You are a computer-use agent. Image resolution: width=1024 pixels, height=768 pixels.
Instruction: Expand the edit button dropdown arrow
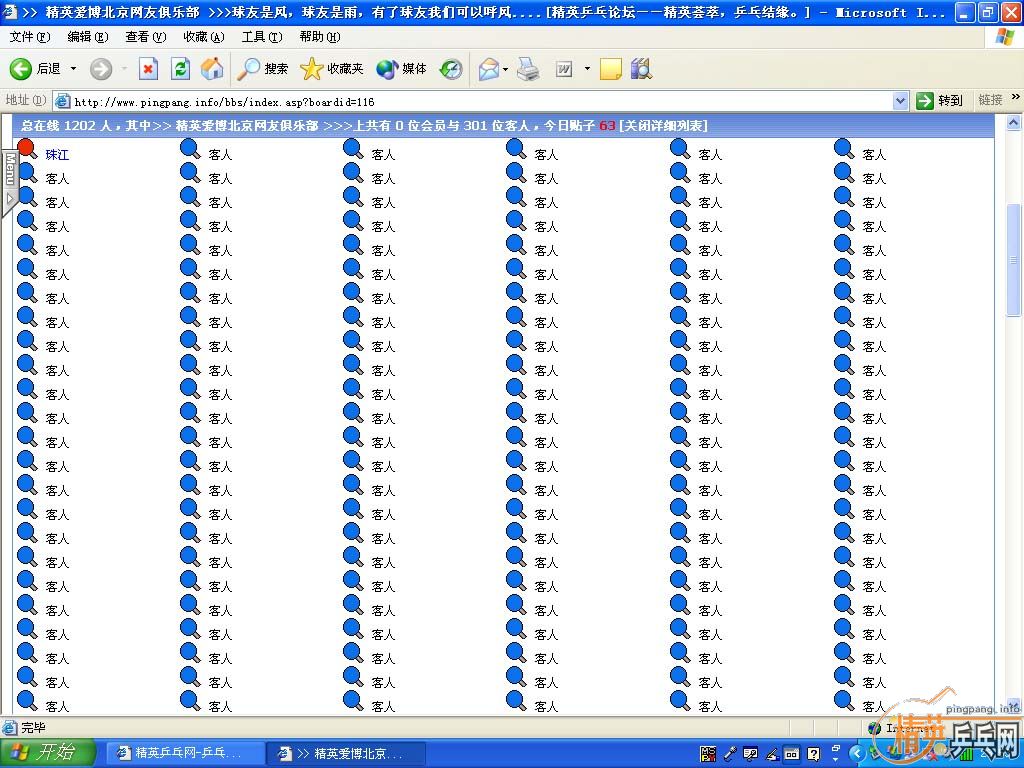pyautogui.click(x=587, y=69)
